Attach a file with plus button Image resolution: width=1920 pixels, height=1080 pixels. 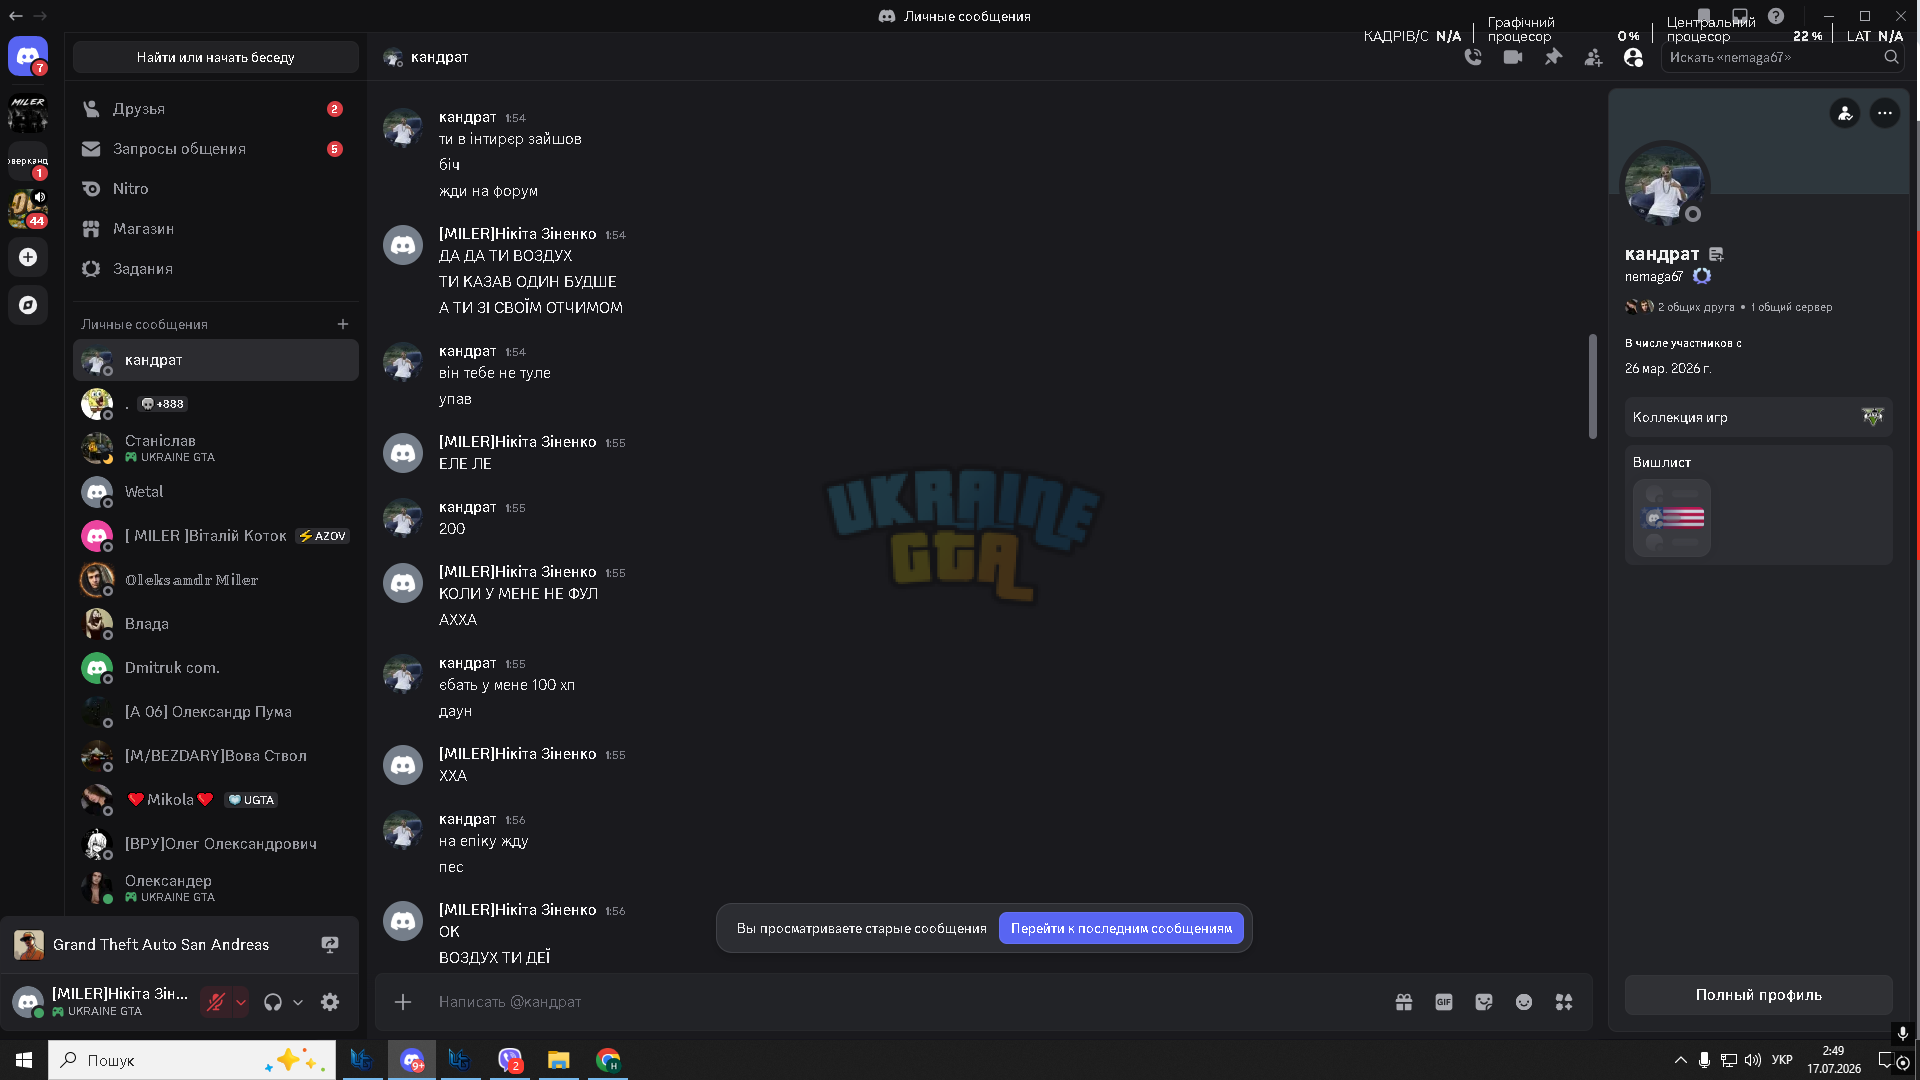click(x=403, y=1002)
